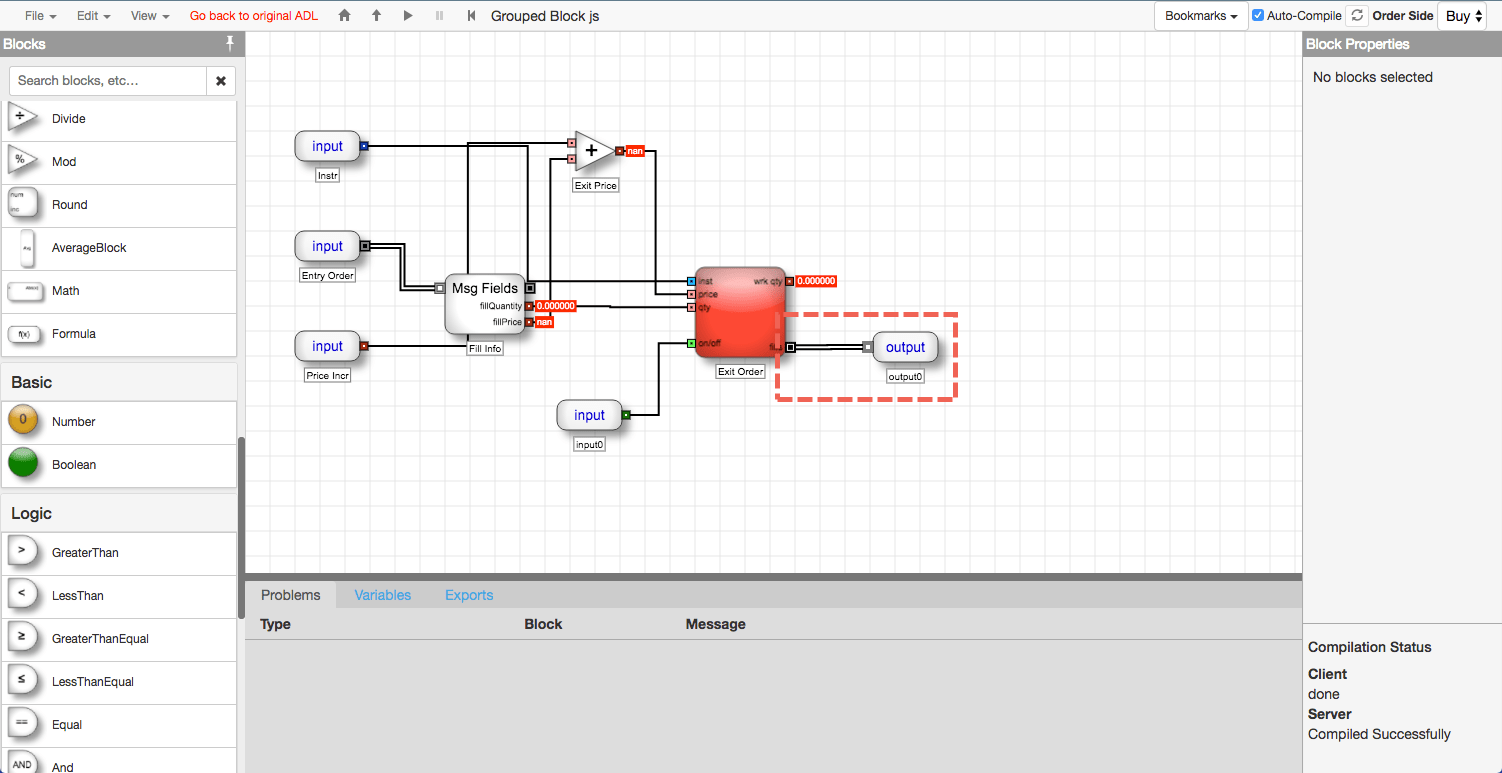The image size is (1502, 773).
Task: Select the LessThanEqual block icon
Action: pyautogui.click(x=22, y=681)
